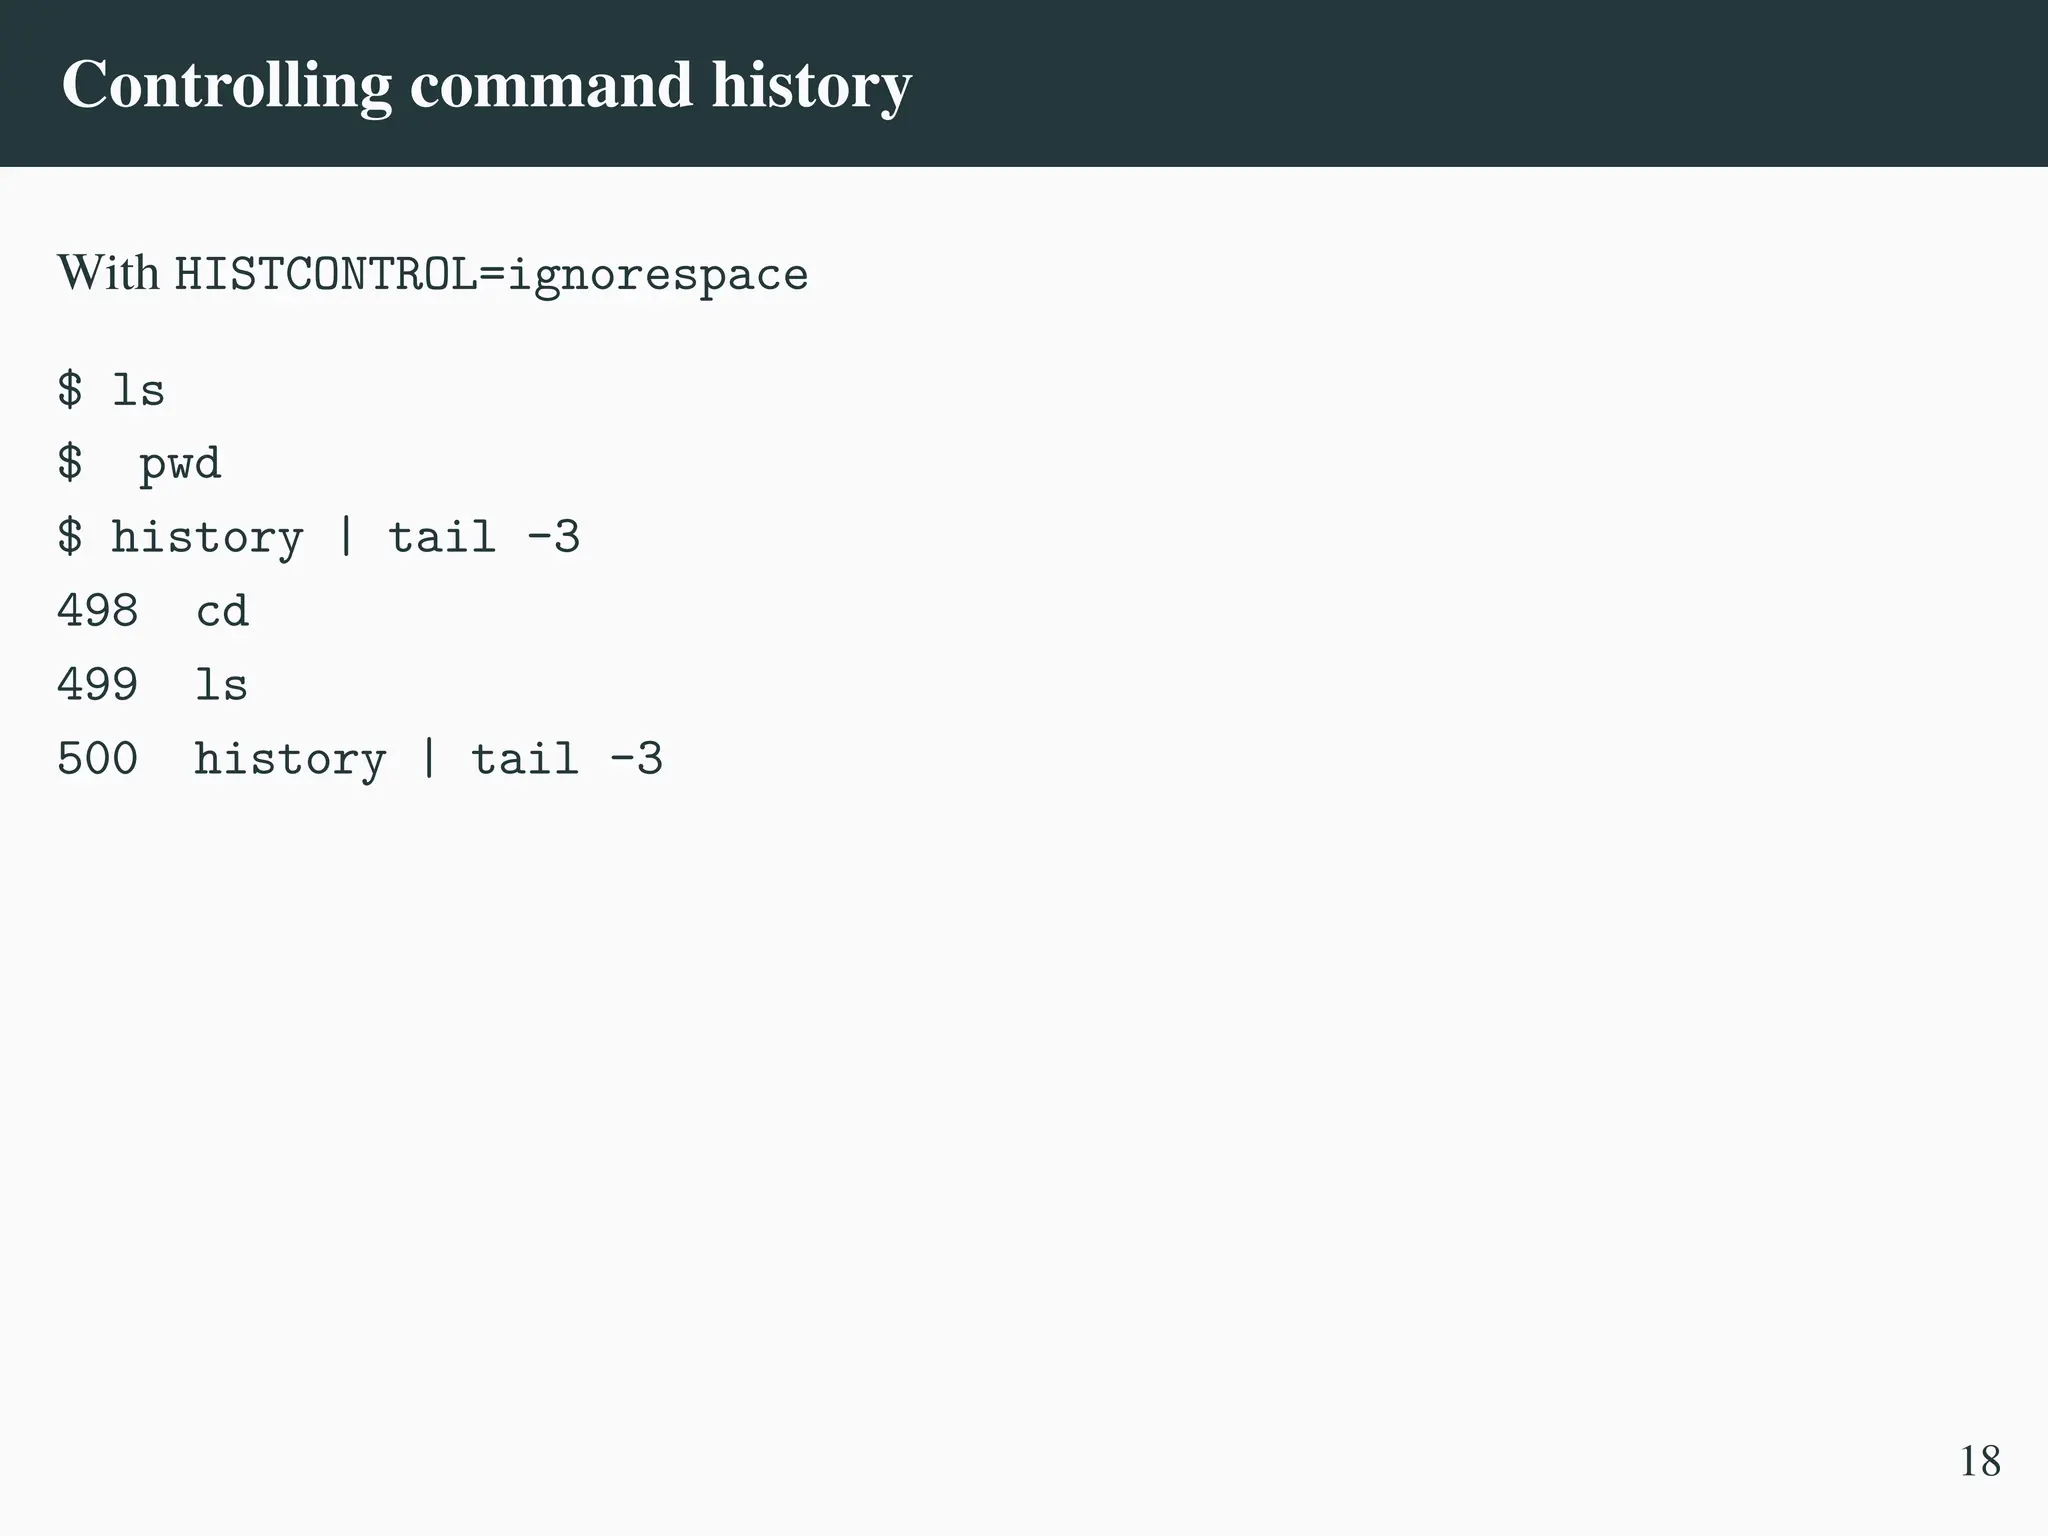Click the dollar prompt before pwd
The width and height of the screenshot is (2048, 1536).
click(x=69, y=464)
